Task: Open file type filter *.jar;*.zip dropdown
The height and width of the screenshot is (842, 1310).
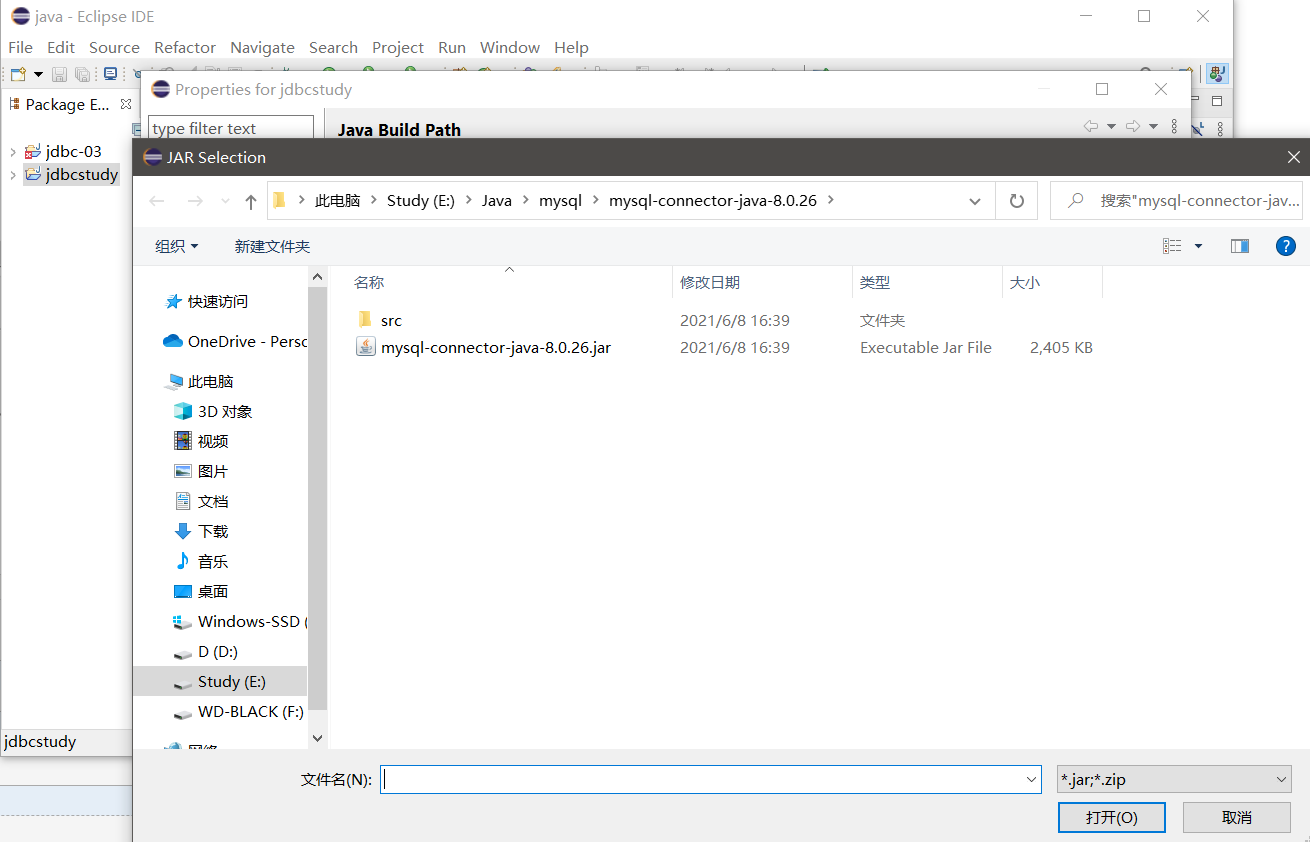Action: coord(1174,780)
